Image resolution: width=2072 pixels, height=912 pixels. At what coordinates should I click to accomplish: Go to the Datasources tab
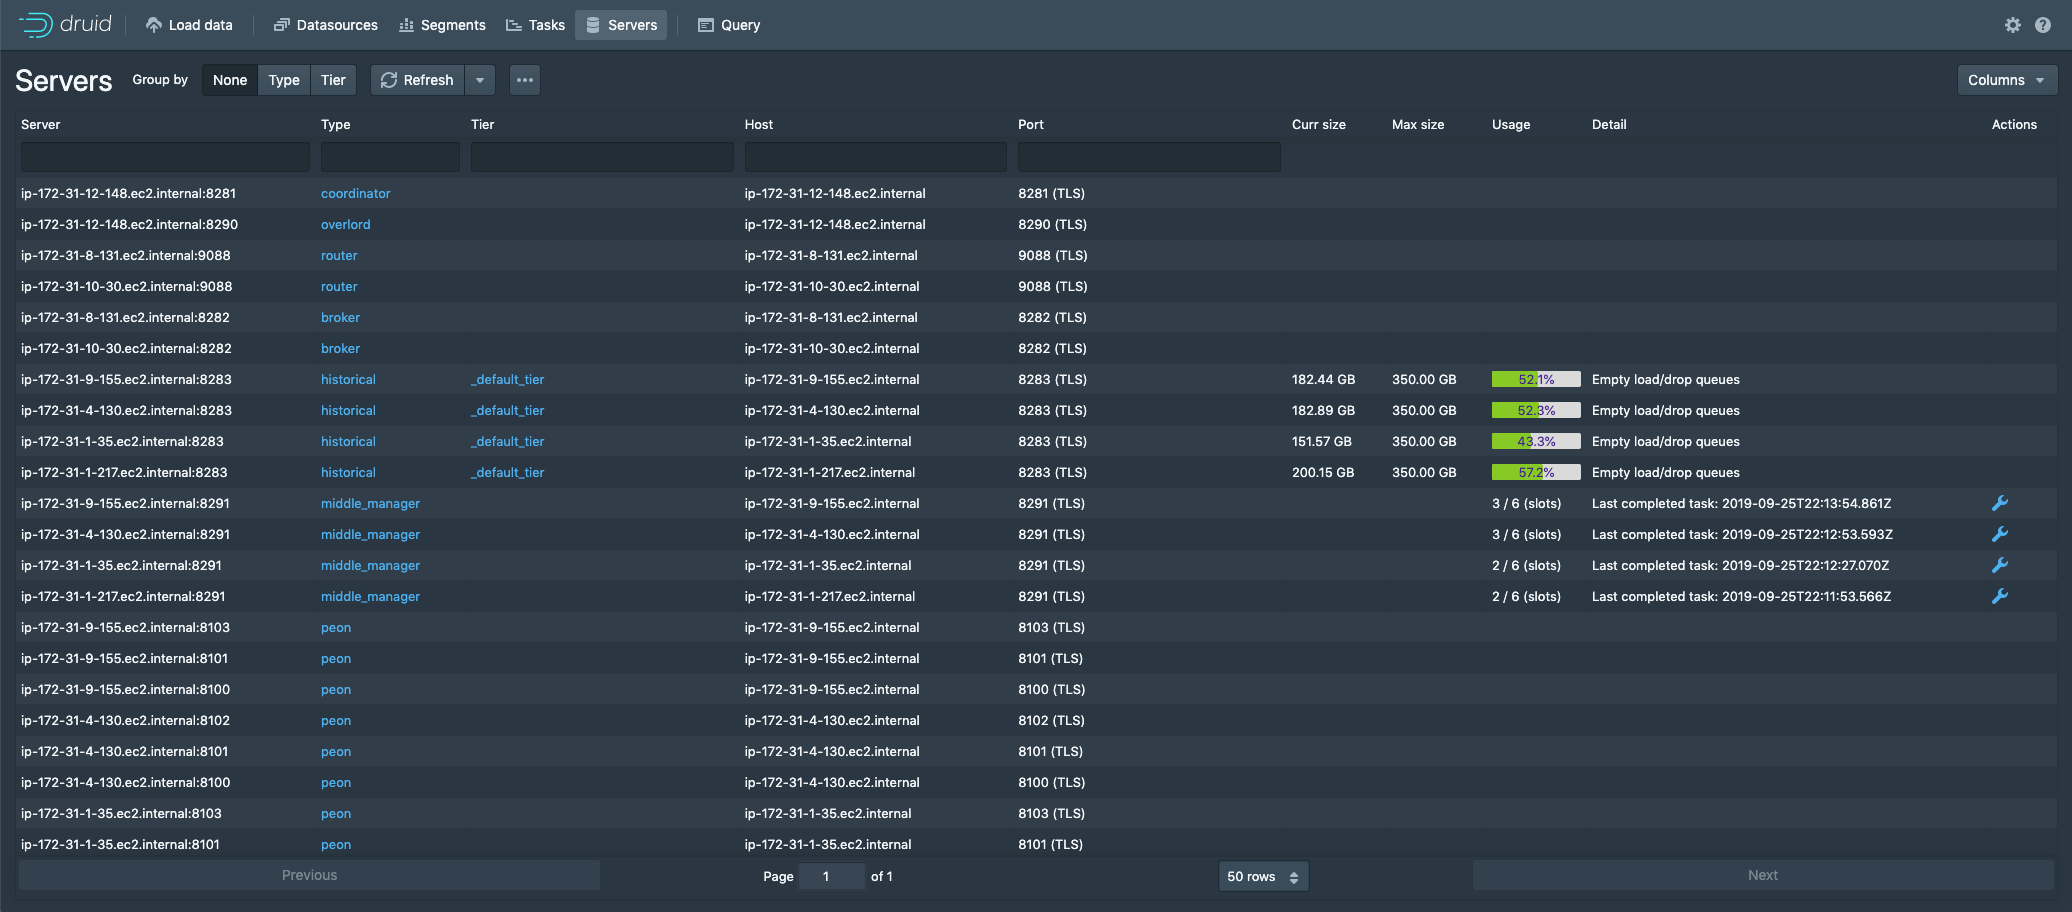coord(326,25)
